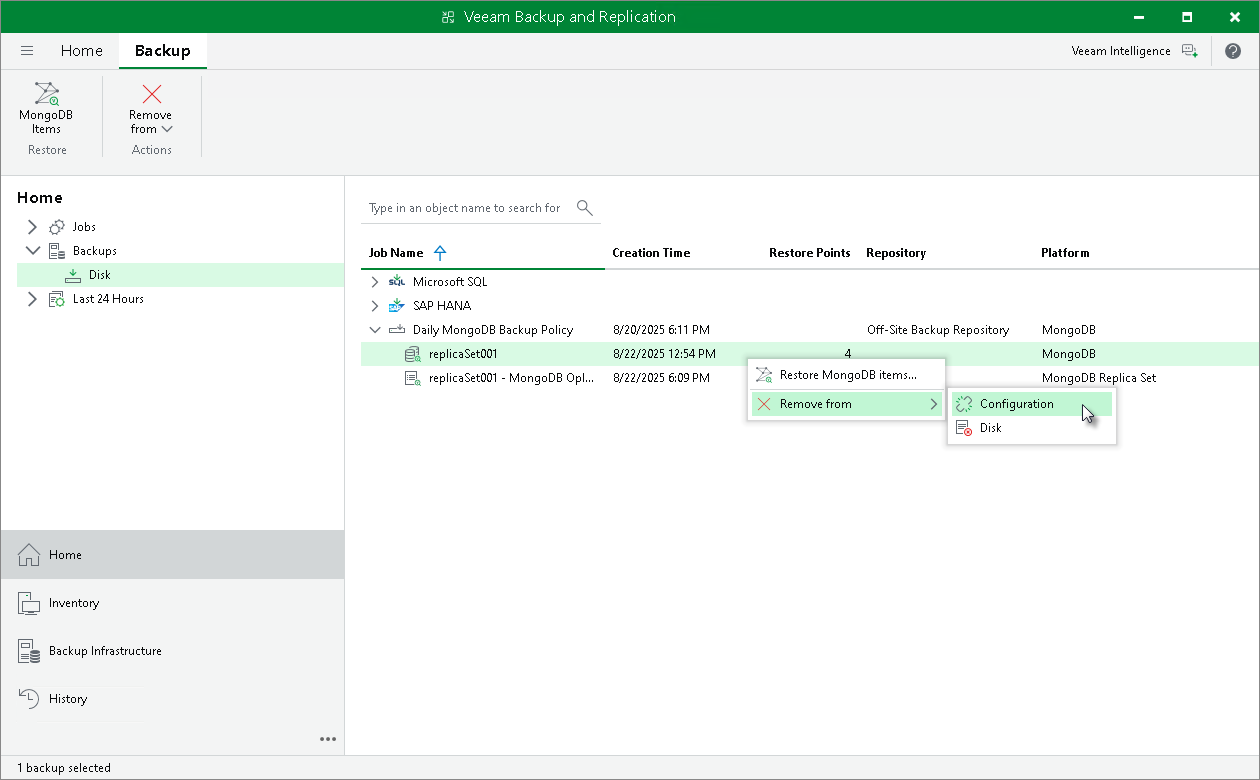
Task: Click the search magnifier icon
Action: (x=585, y=208)
